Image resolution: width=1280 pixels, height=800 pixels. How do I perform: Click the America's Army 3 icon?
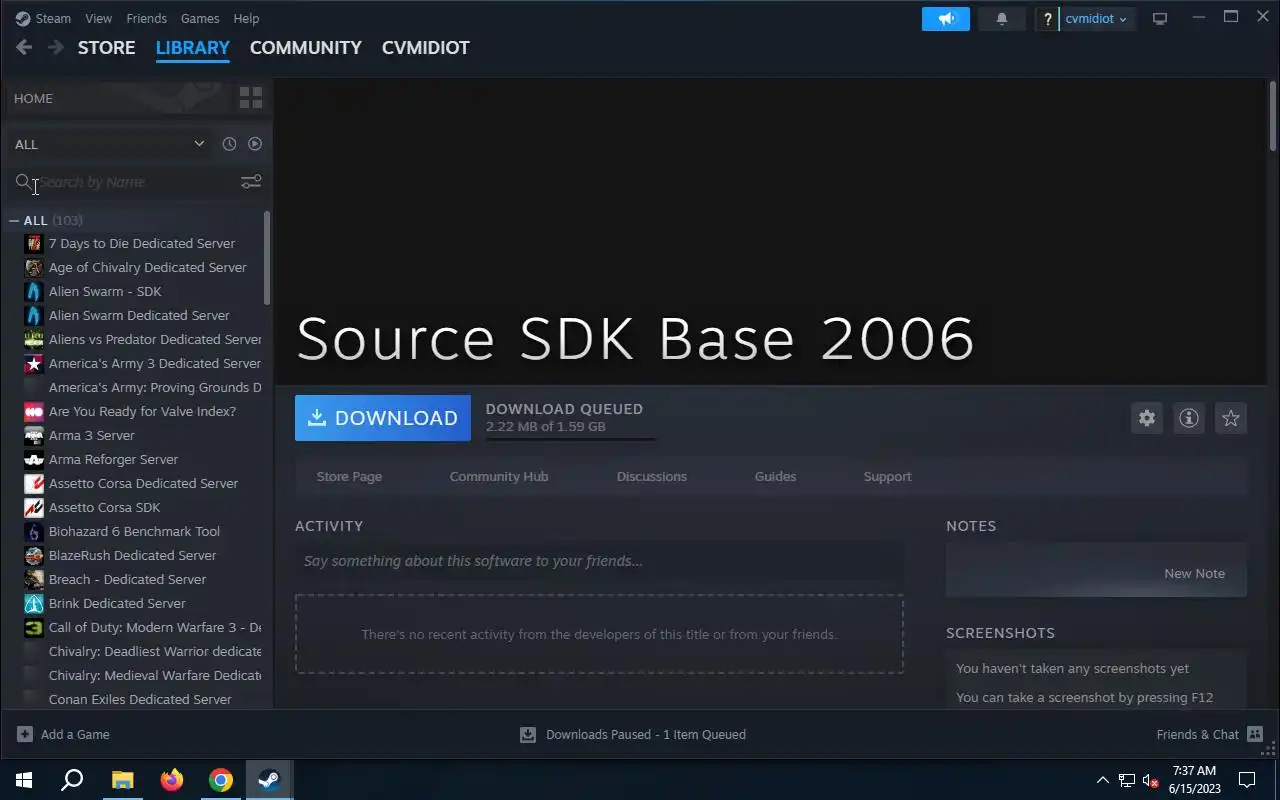click(x=33, y=363)
